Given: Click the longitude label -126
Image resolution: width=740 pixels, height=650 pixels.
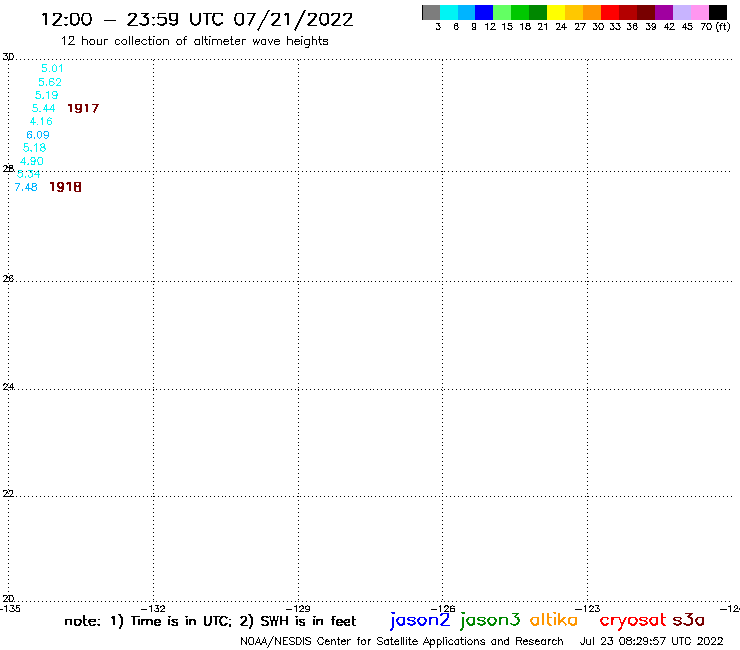Looking at the screenshot, I should (x=443, y=609).
